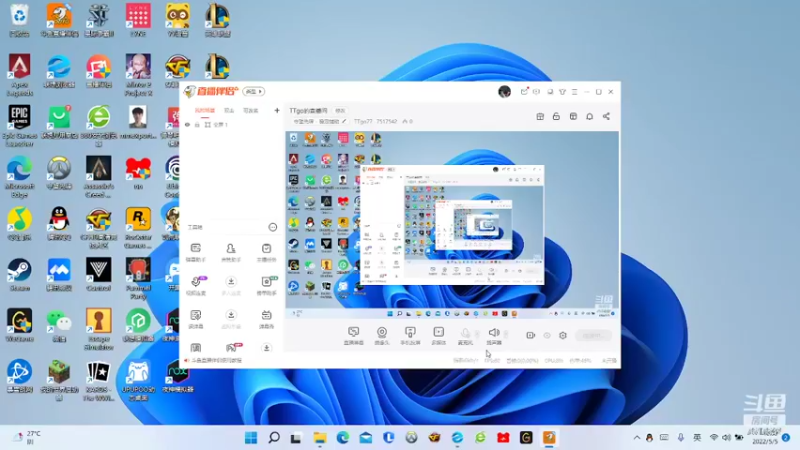Open the toolbox more options circle

click(x=273, y=227)
